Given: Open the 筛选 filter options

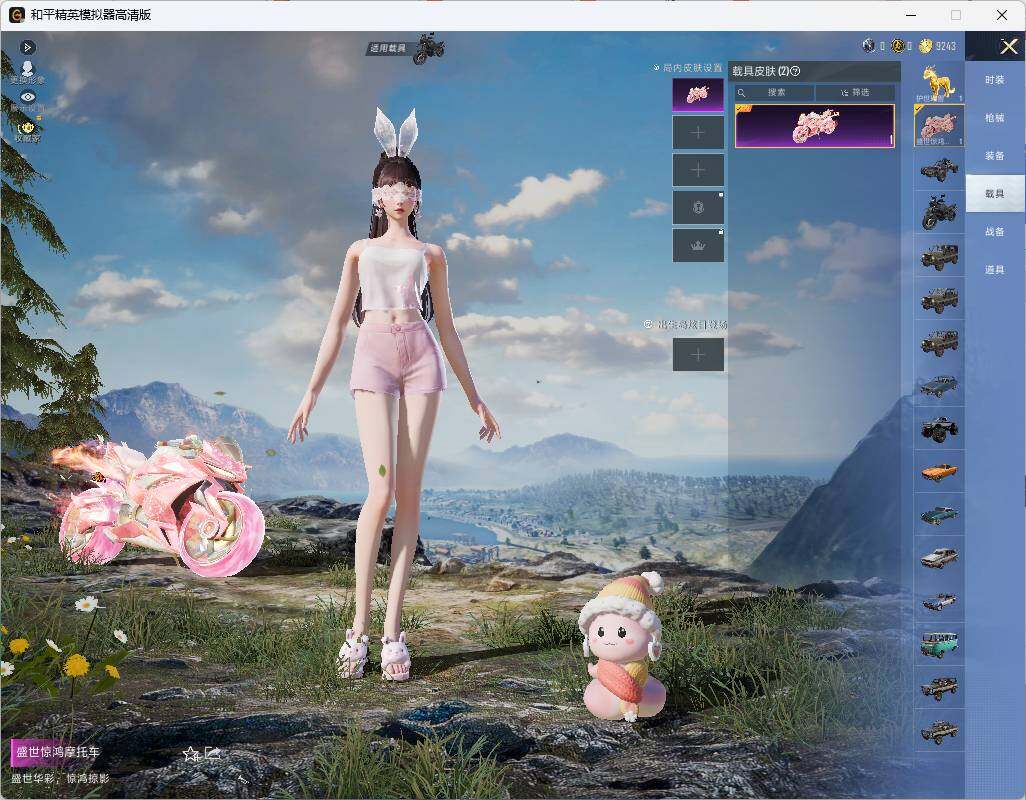Looking at the screenshot, I should (855, 92).
